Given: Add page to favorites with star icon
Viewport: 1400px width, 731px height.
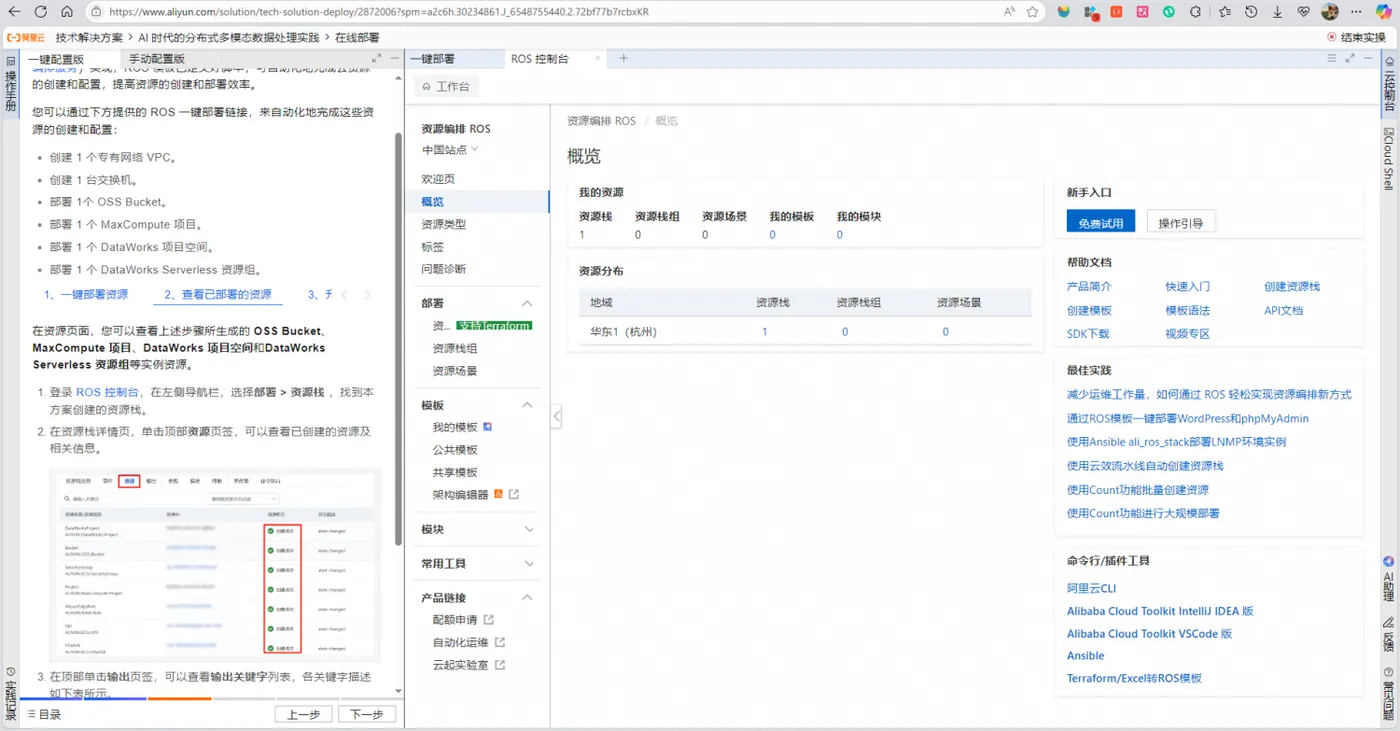Looking at the screenshot, I should point(1033,12).
